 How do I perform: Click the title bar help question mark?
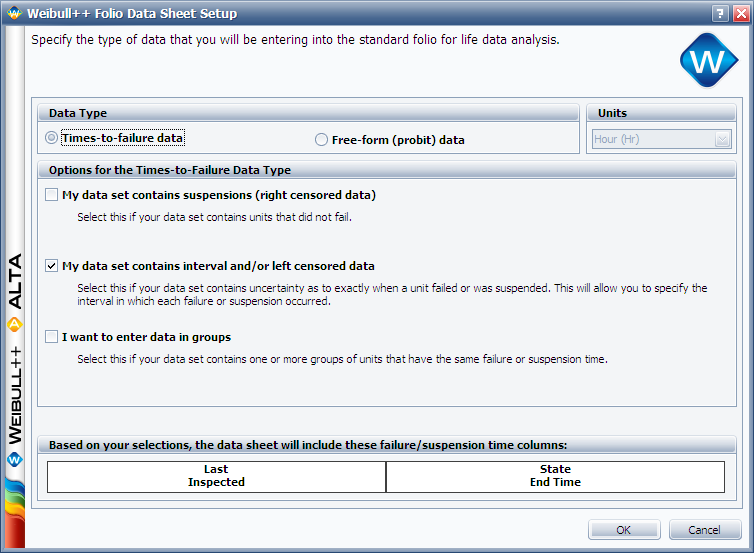(718, 14)
